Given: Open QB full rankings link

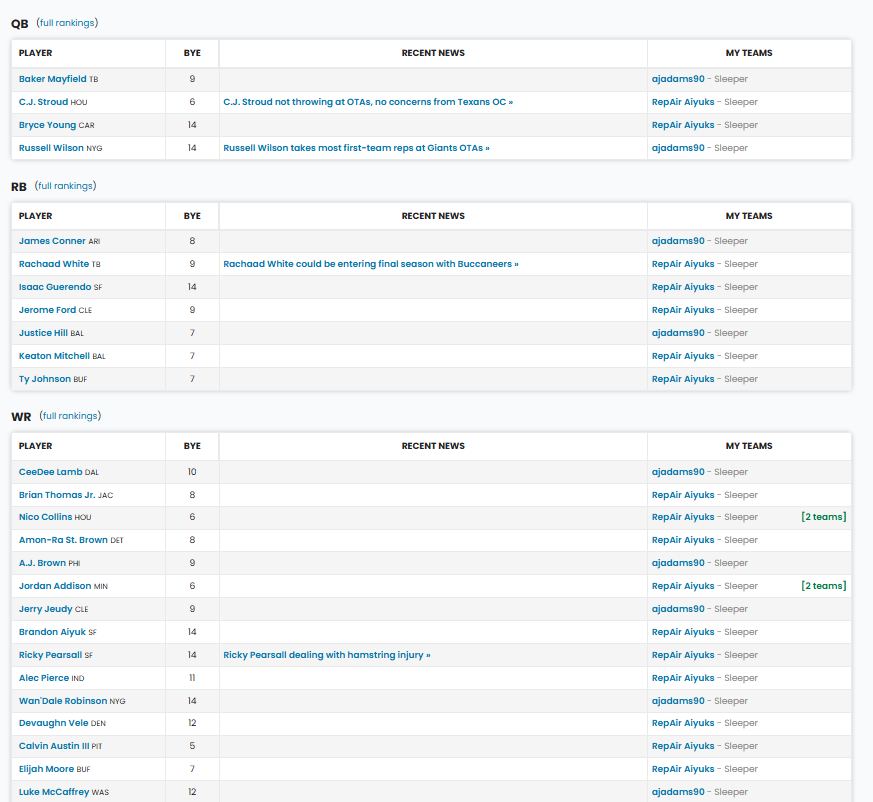Looking at the screenshot, I should coord(67,23).
